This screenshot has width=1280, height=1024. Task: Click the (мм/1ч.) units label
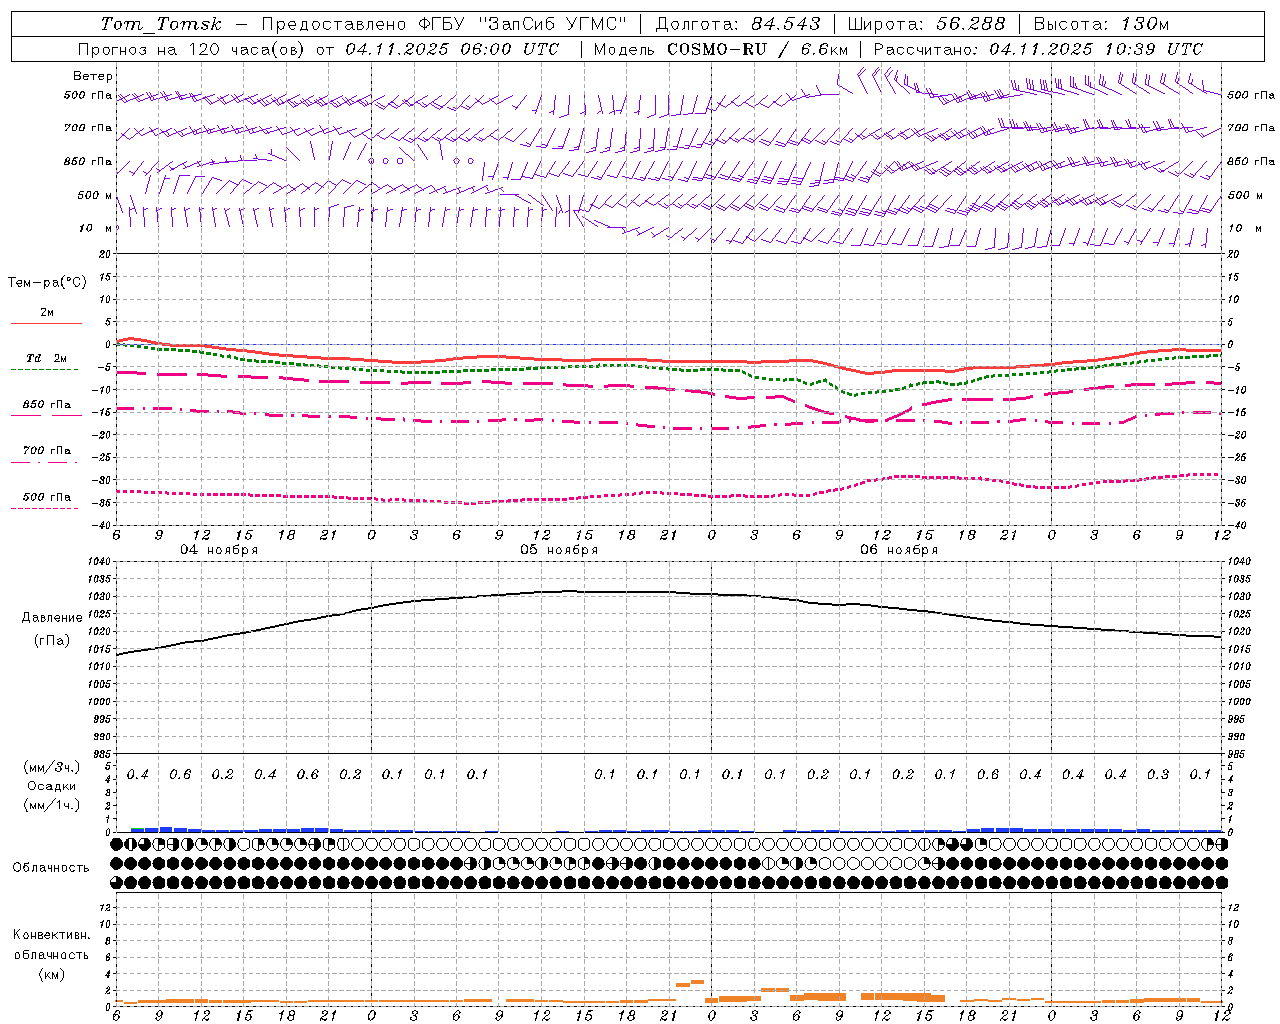pos(52,805)
